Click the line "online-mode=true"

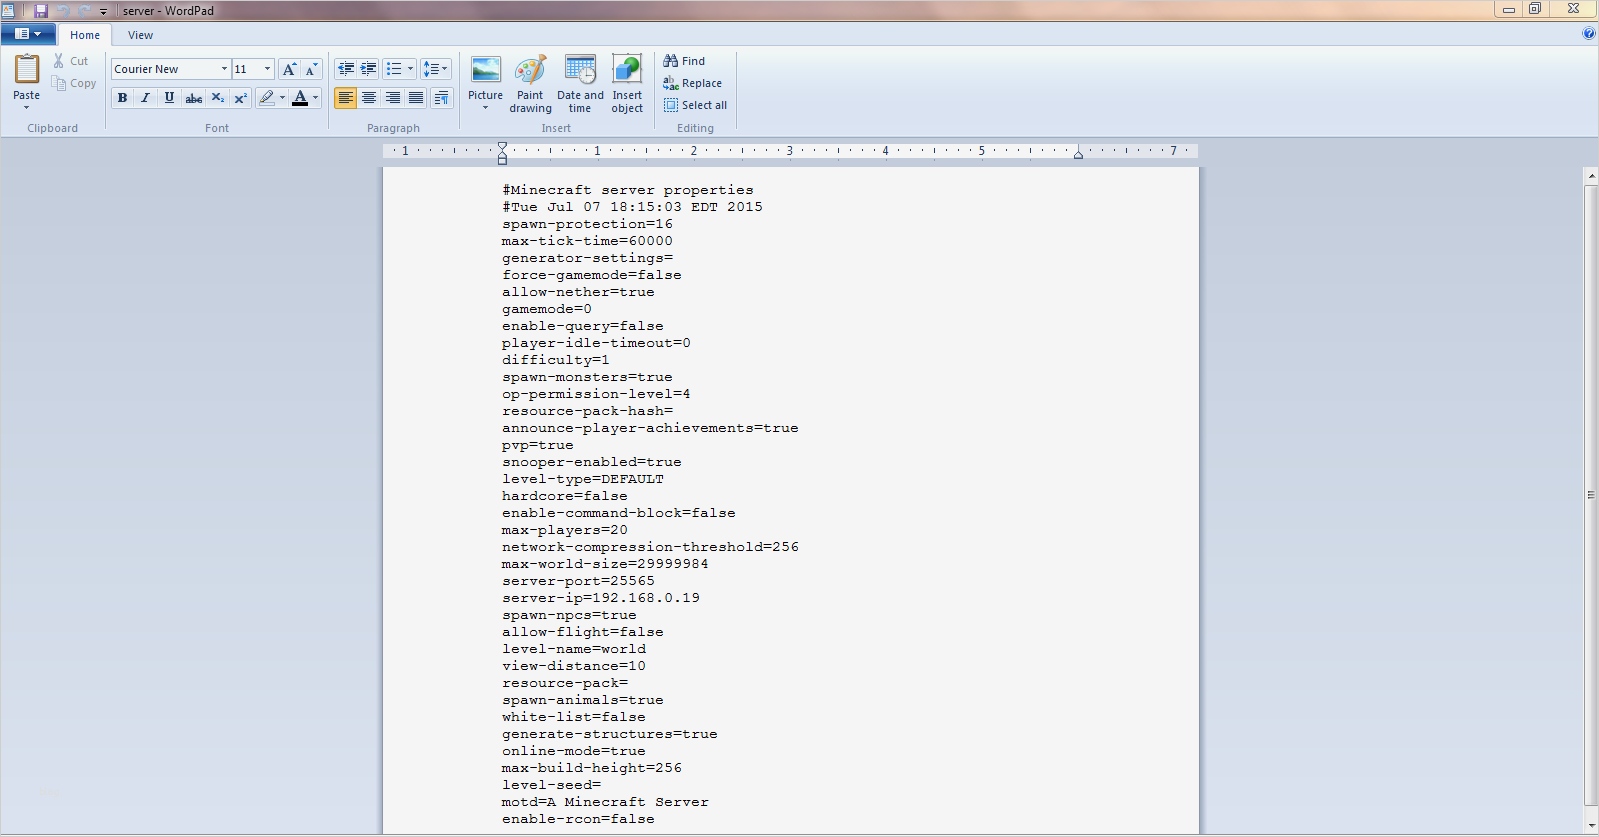tap(574, 751)
